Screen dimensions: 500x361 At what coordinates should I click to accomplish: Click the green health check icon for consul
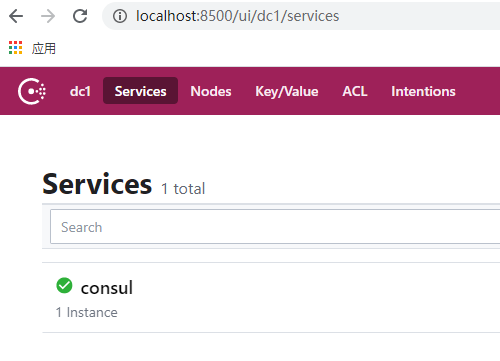click(64, 285)
